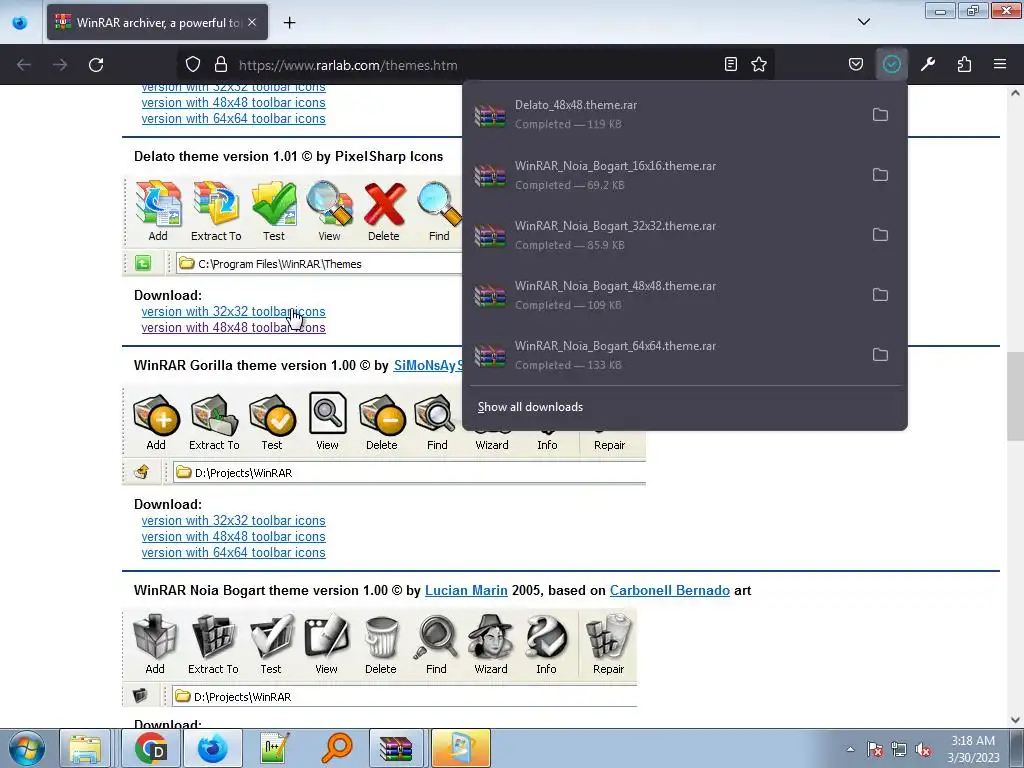Viewport: 1024px width, 768px height.
Task: Show WinRAR_Noia_Bogart_48x48.theme.rar in folder
Action: click(880, 295)
